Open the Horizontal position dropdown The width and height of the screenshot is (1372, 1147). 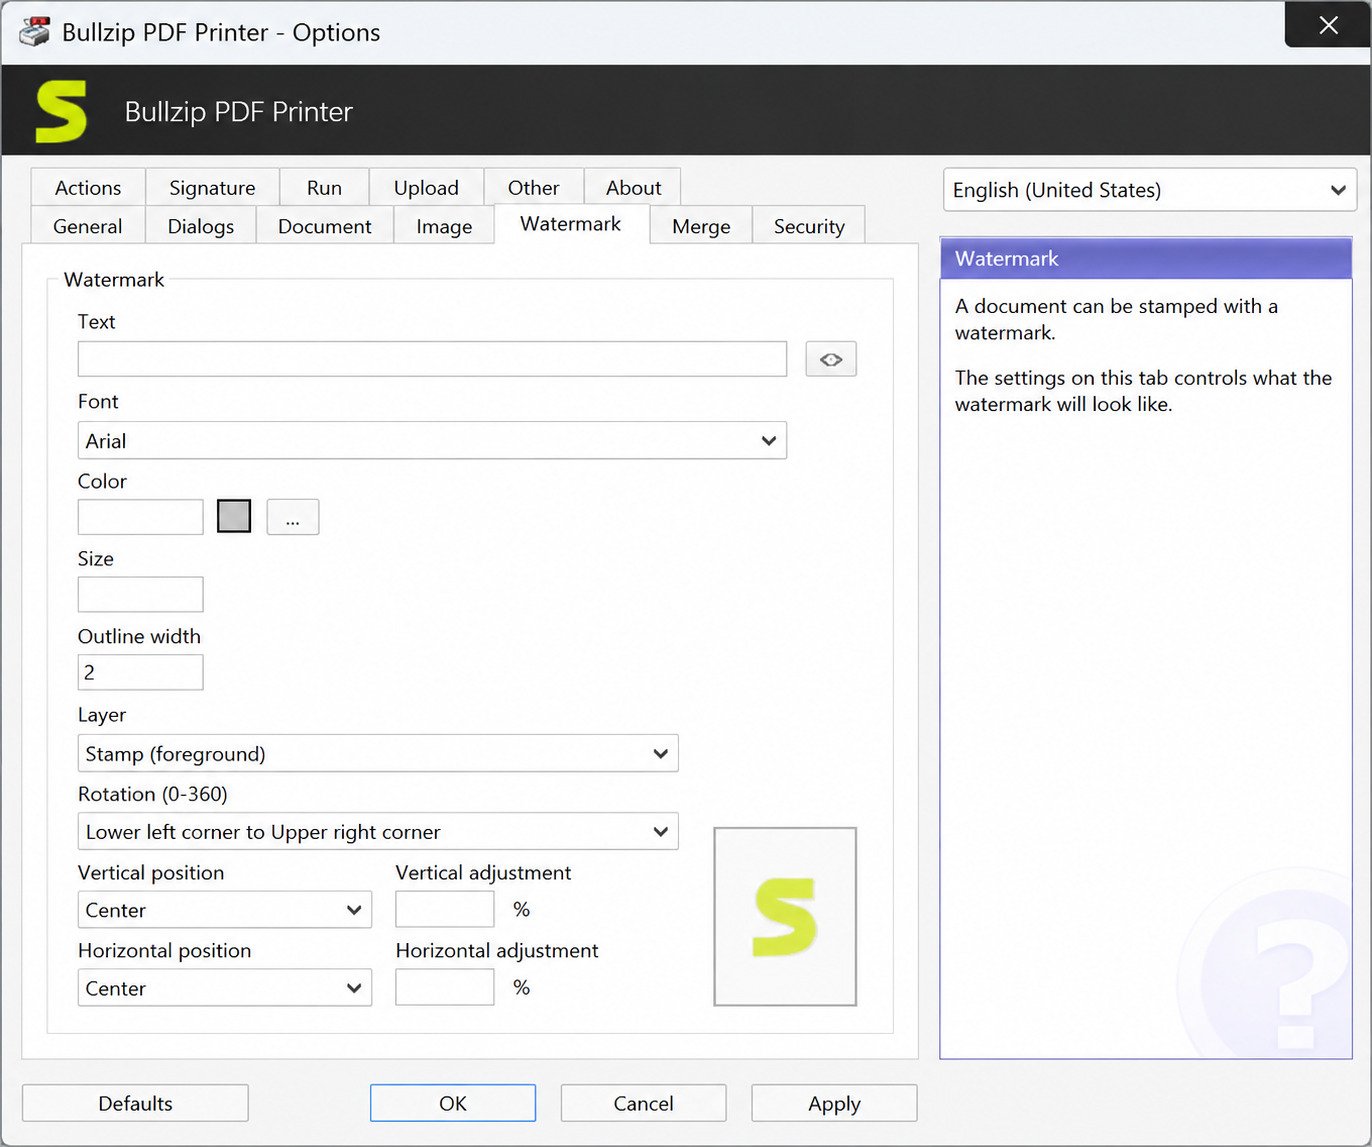(225, 987)
